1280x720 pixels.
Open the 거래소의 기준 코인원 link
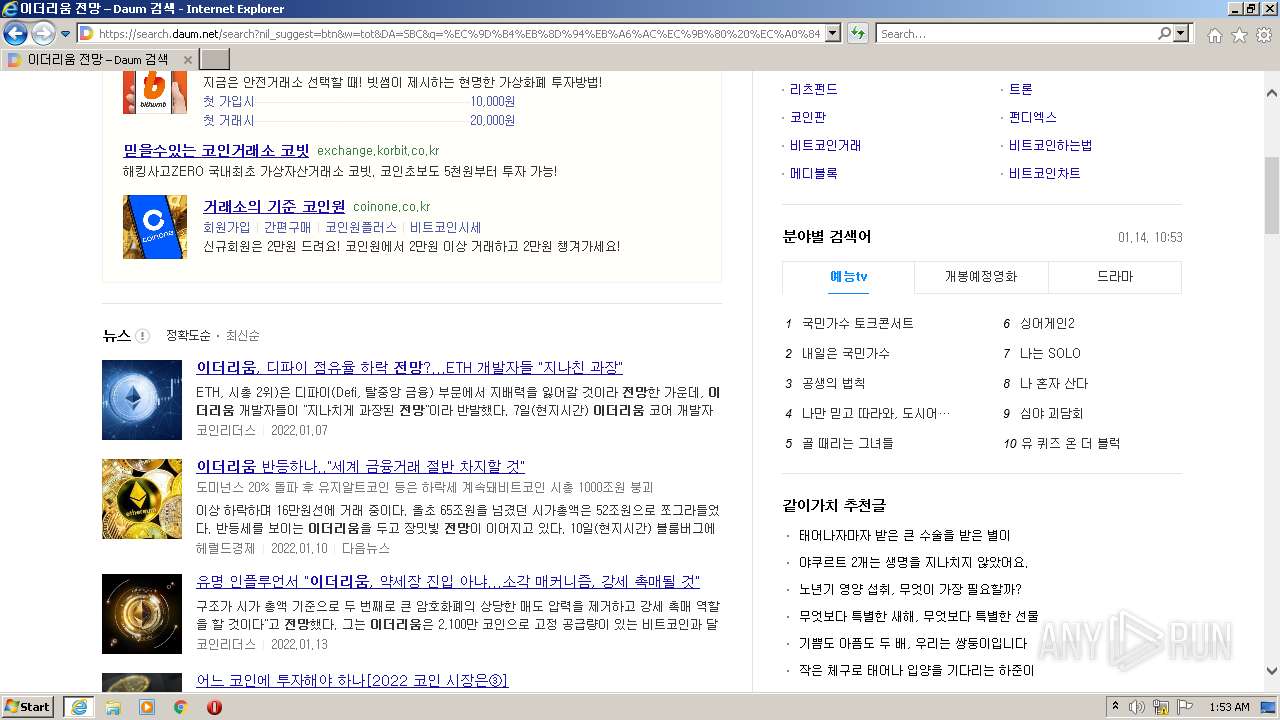[x=274, y=207]
